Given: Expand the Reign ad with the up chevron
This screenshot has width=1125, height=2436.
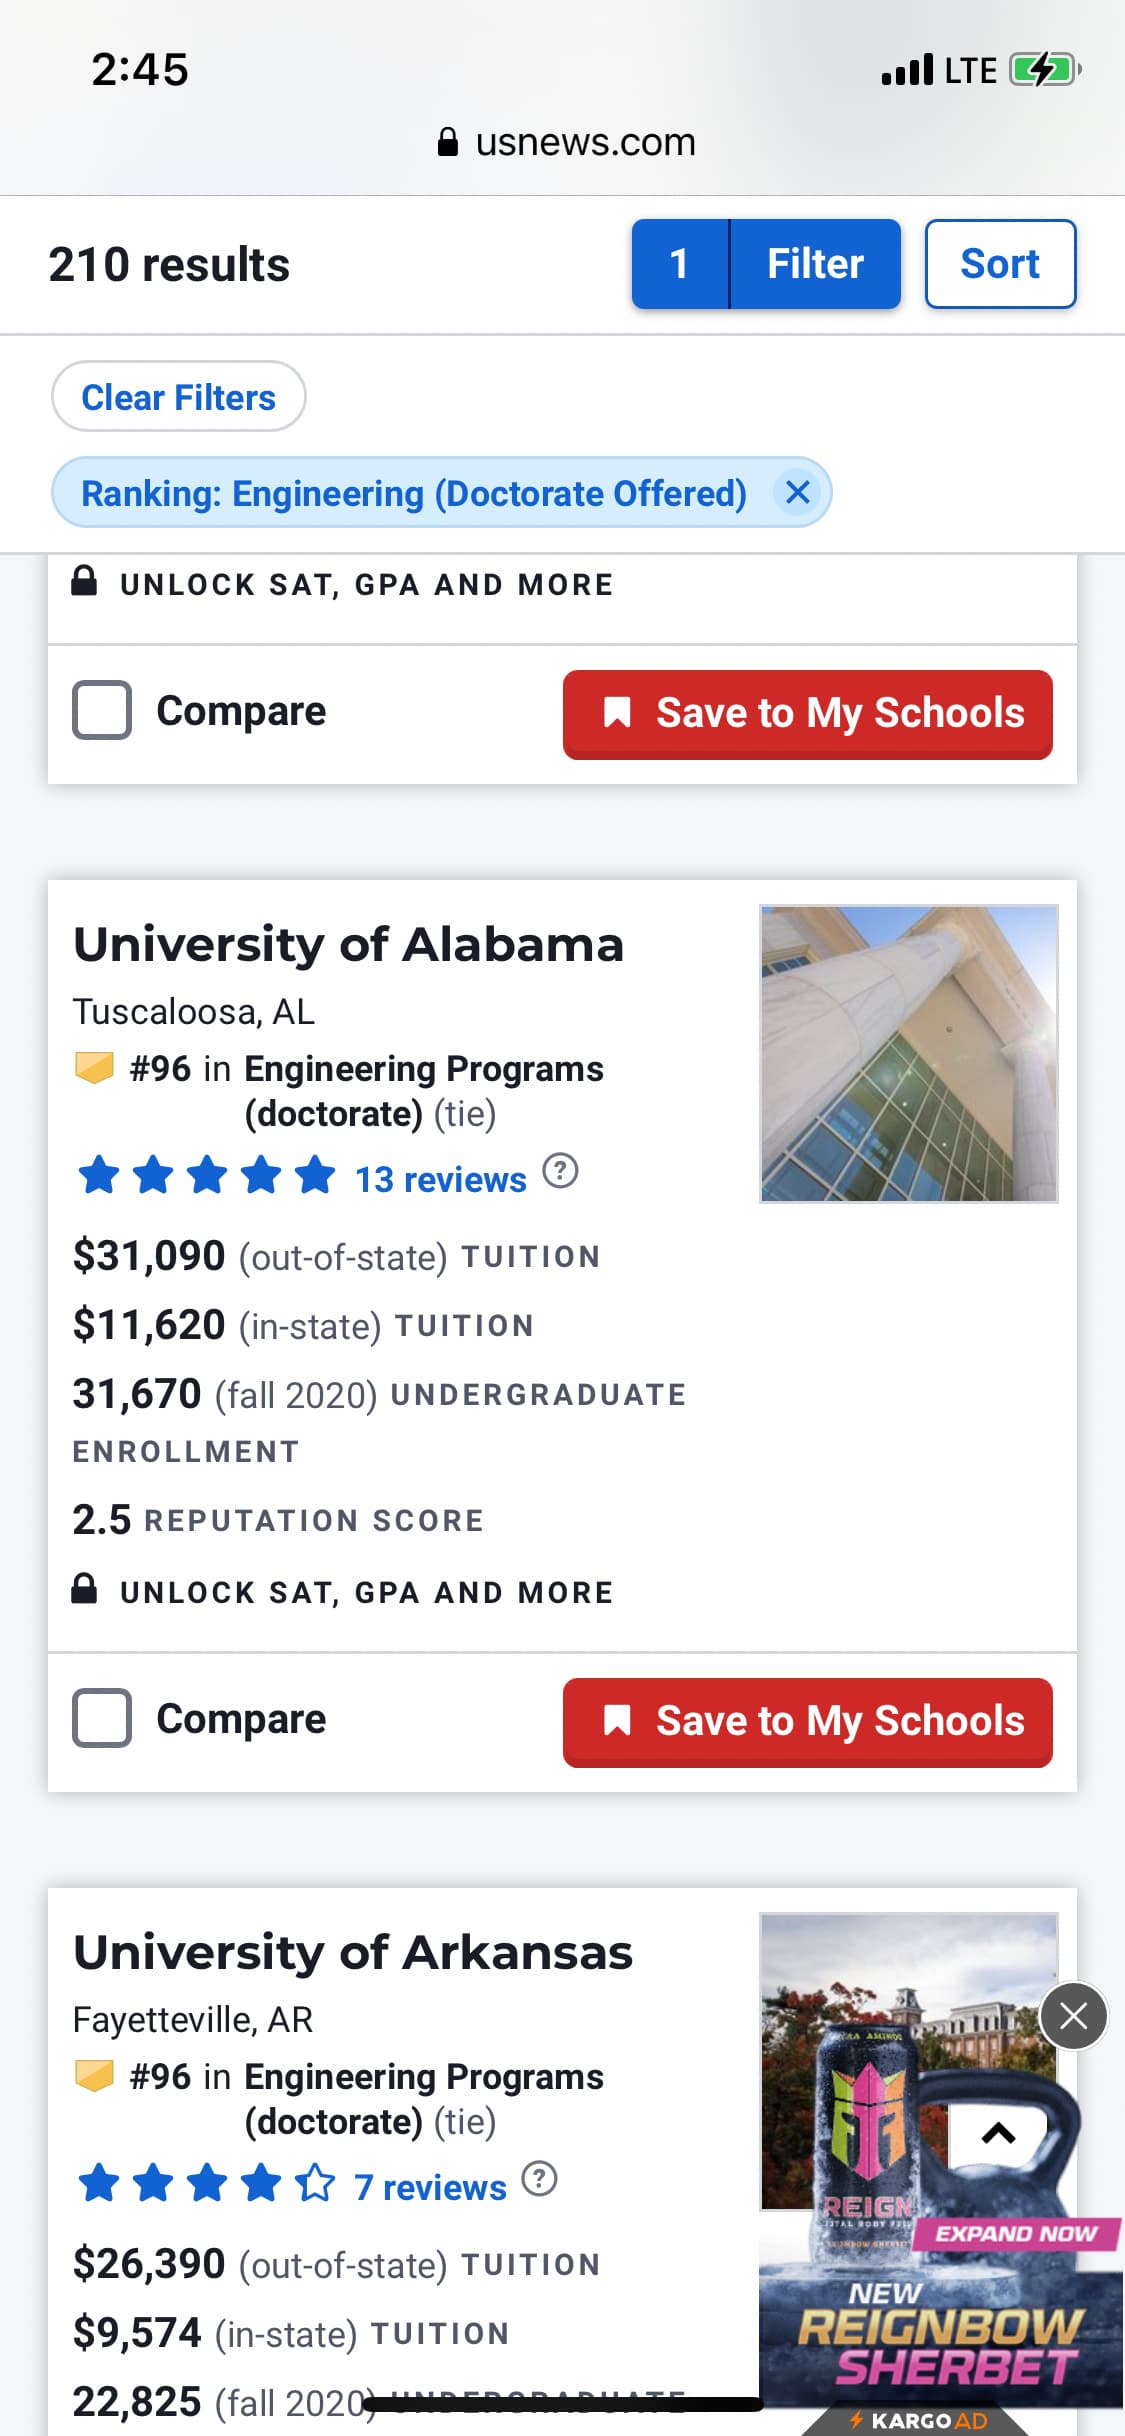Looking at the screenshot, I should coord(998,2134).
